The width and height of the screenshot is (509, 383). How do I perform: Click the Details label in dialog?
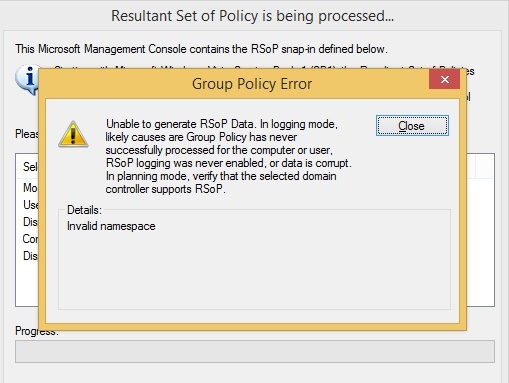pyautogui.click(x=84, y=210)
